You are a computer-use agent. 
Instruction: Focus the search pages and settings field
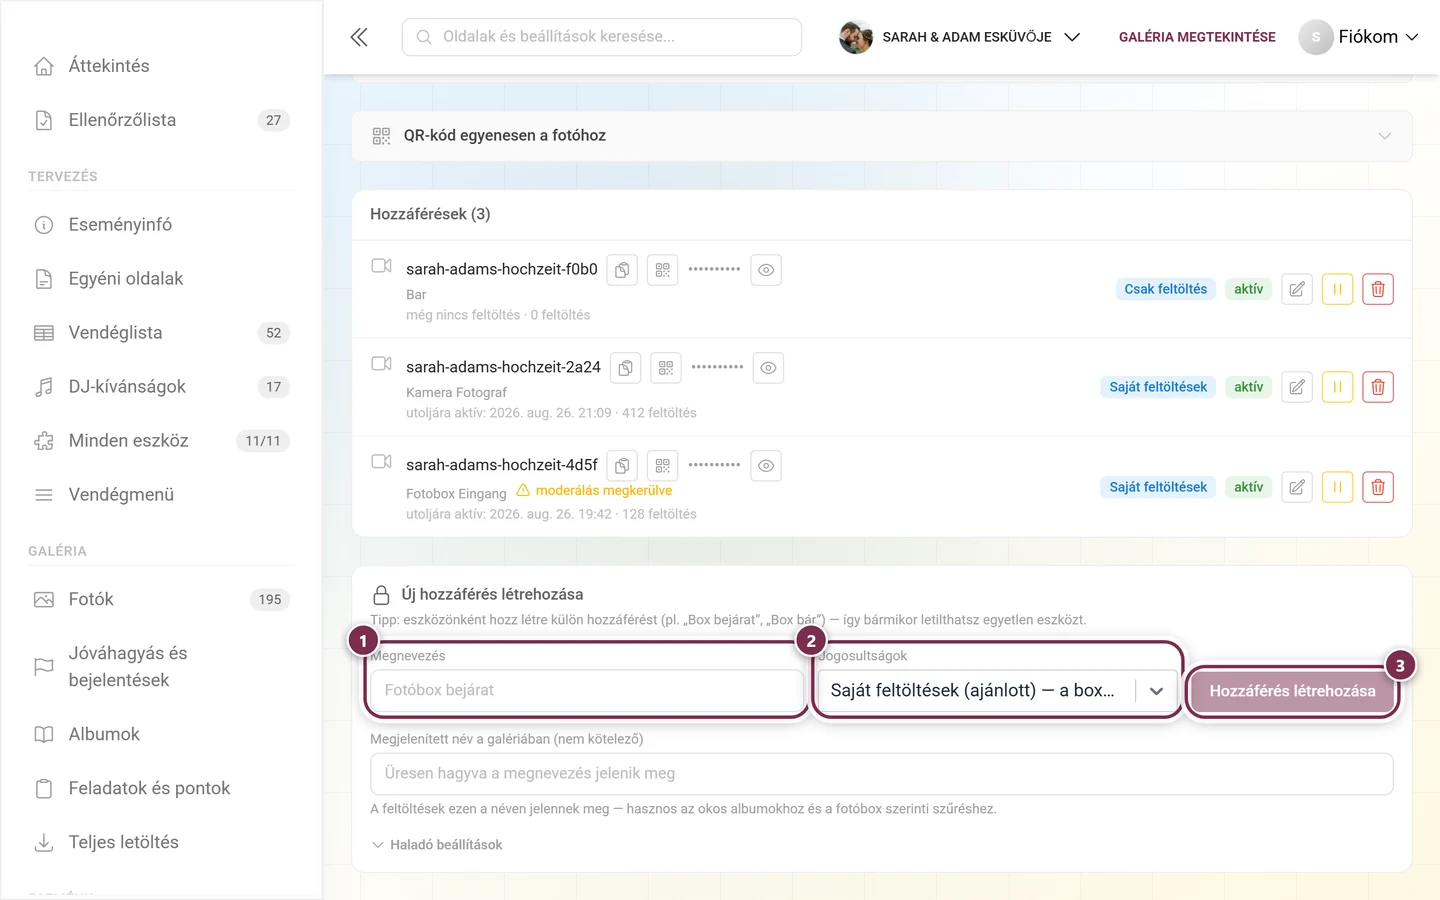602,37
